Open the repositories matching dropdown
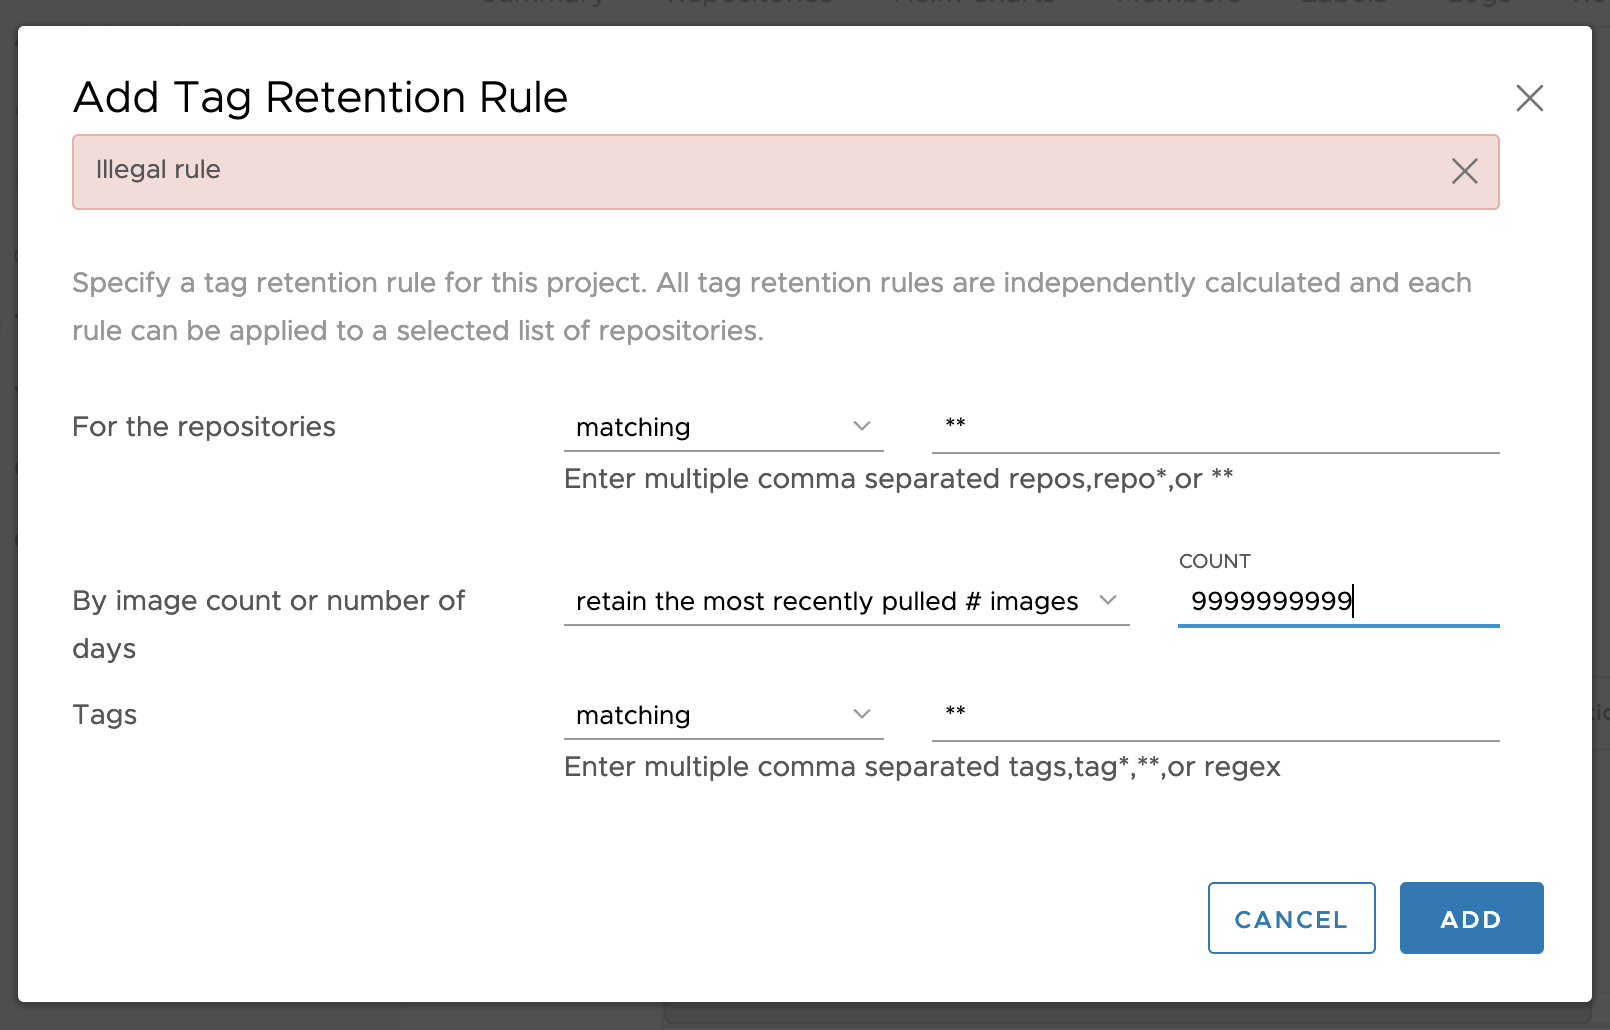This screenshot has height=1030, width=1610. click(x=724, y=426)
